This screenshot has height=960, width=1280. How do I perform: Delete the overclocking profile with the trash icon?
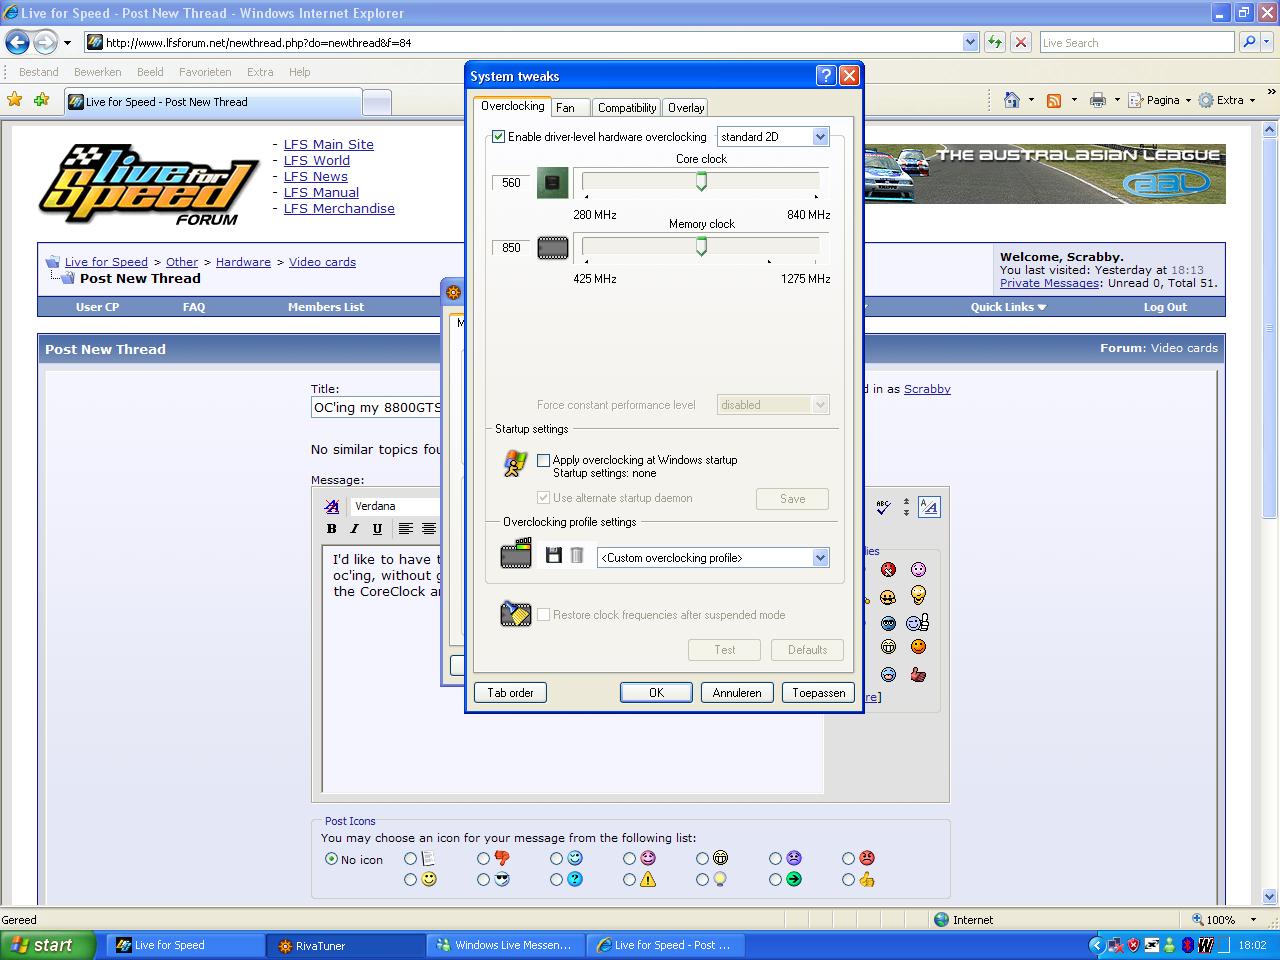tap(577, 555)
